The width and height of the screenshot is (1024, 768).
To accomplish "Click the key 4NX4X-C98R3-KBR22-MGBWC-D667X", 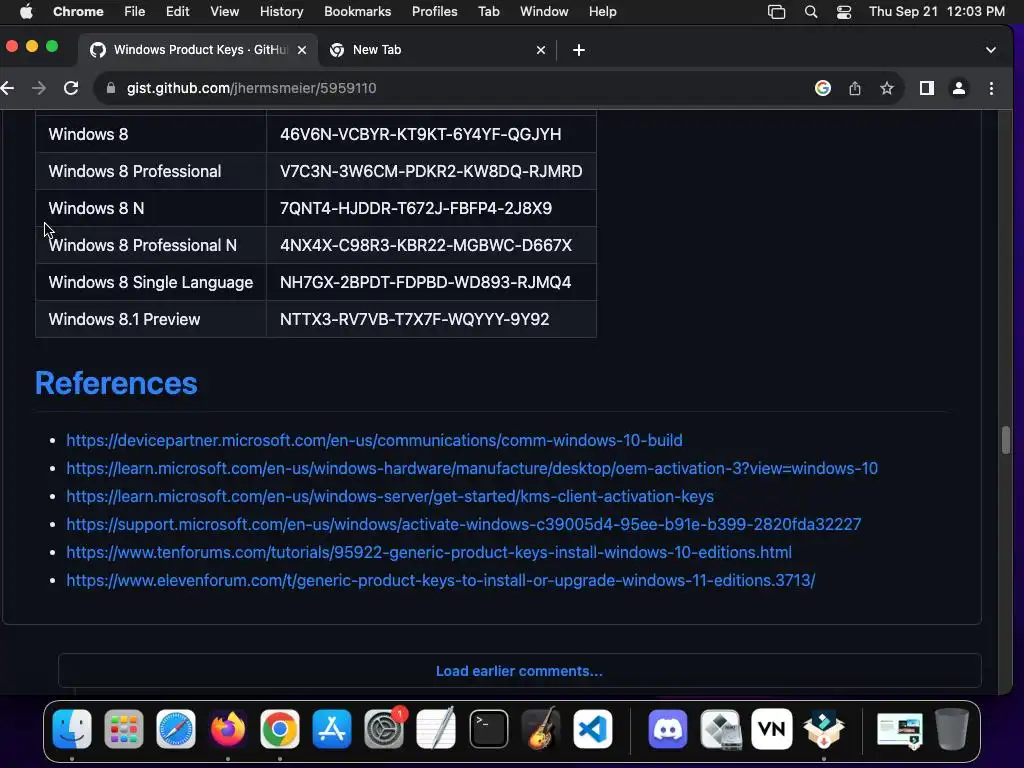I will coord(426,246).
